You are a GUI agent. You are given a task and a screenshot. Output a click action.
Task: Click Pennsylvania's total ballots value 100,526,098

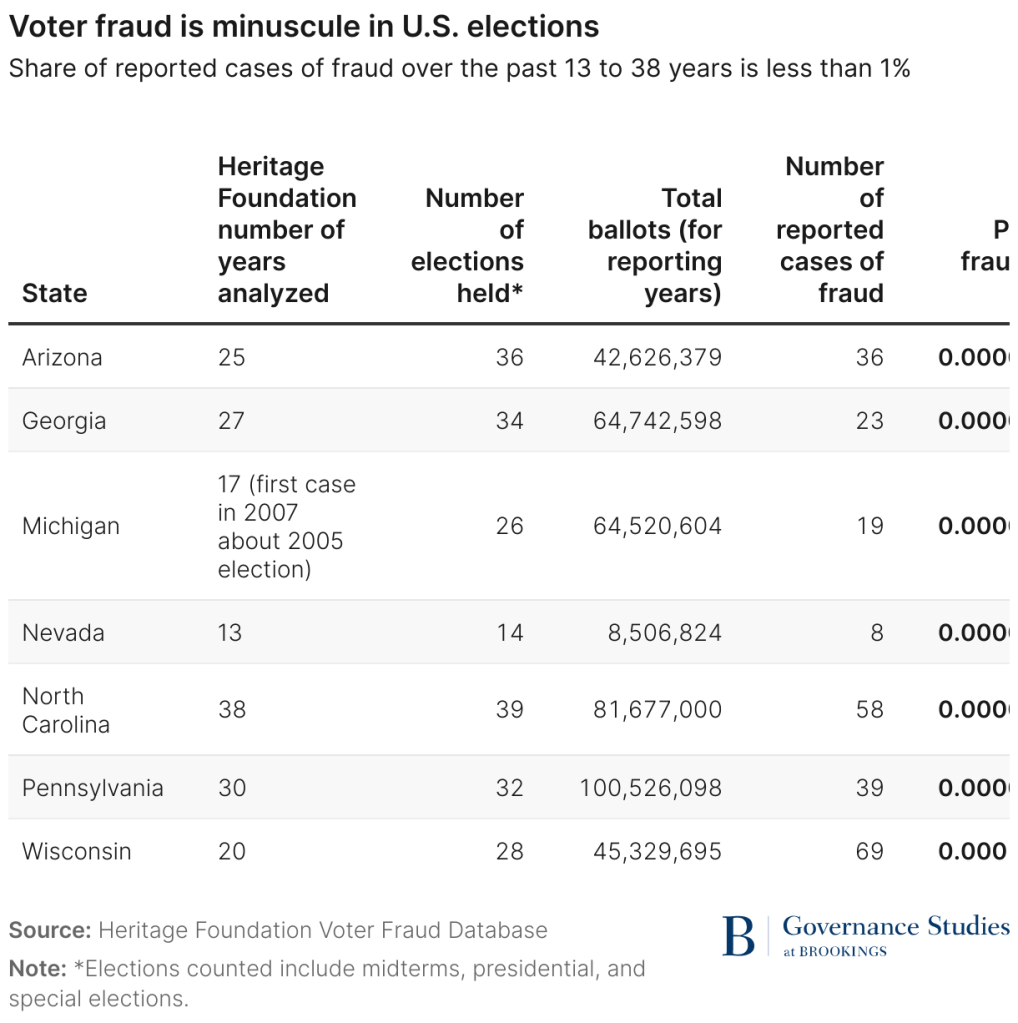[x=650, y=787]
